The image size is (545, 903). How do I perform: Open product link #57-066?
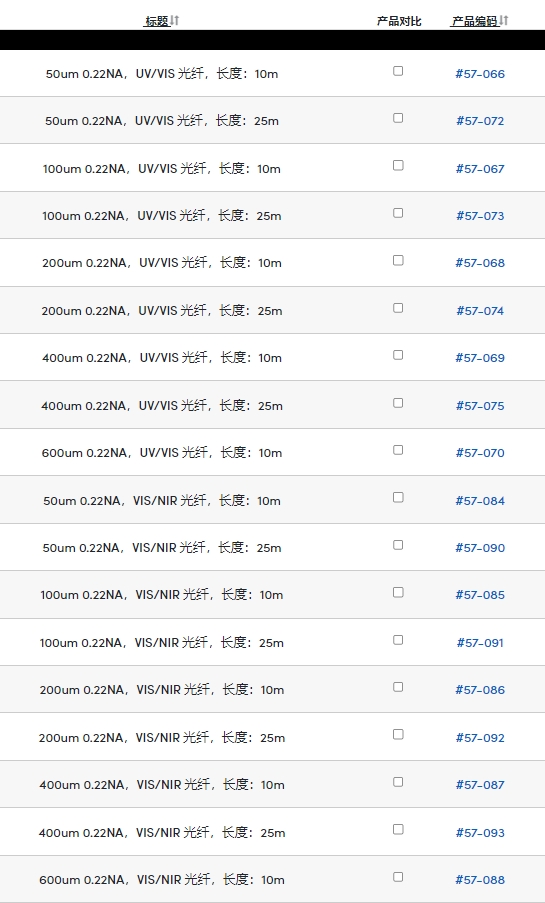(x=480, y=74)
